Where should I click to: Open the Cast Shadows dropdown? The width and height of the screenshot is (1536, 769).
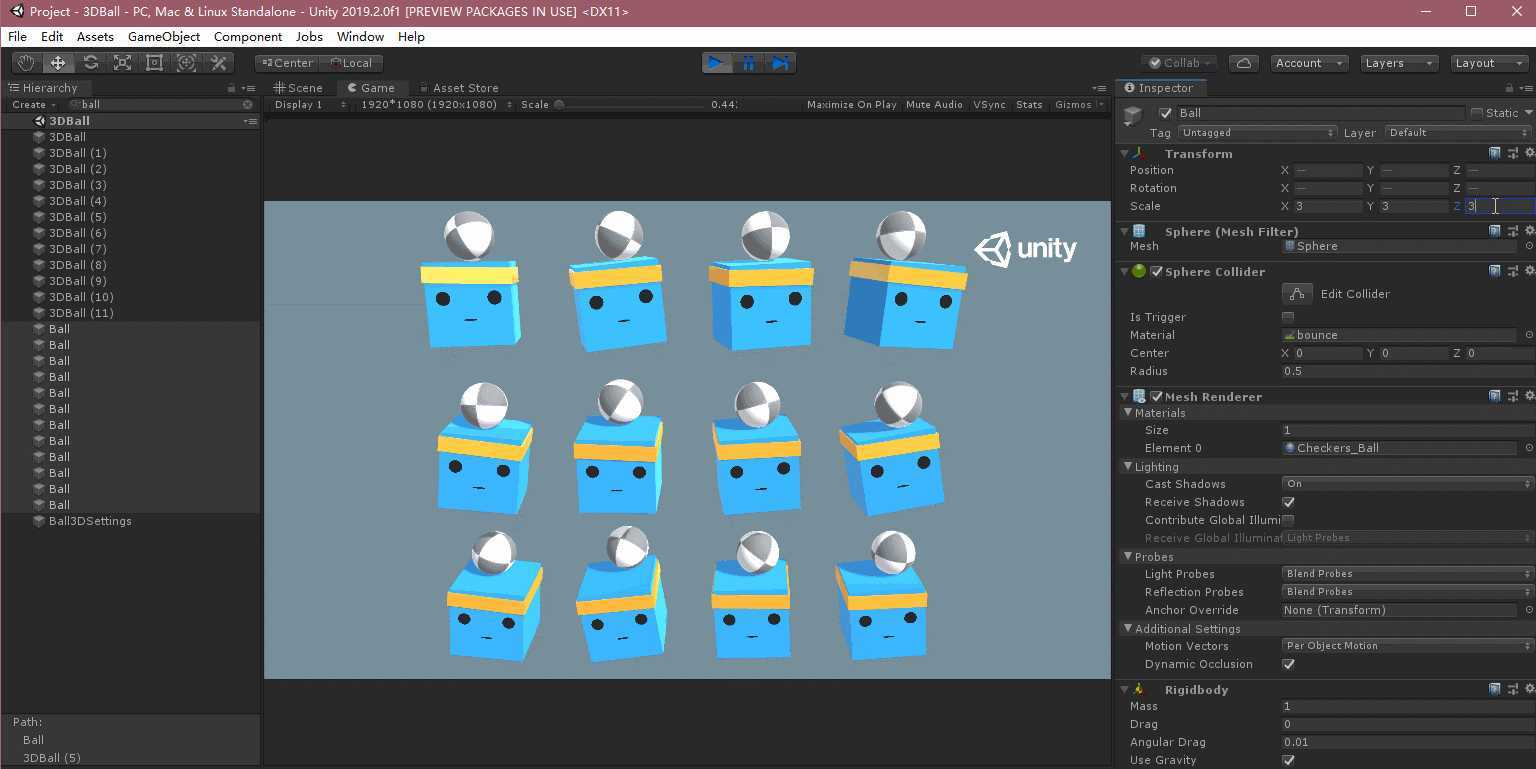point(1407,484)
